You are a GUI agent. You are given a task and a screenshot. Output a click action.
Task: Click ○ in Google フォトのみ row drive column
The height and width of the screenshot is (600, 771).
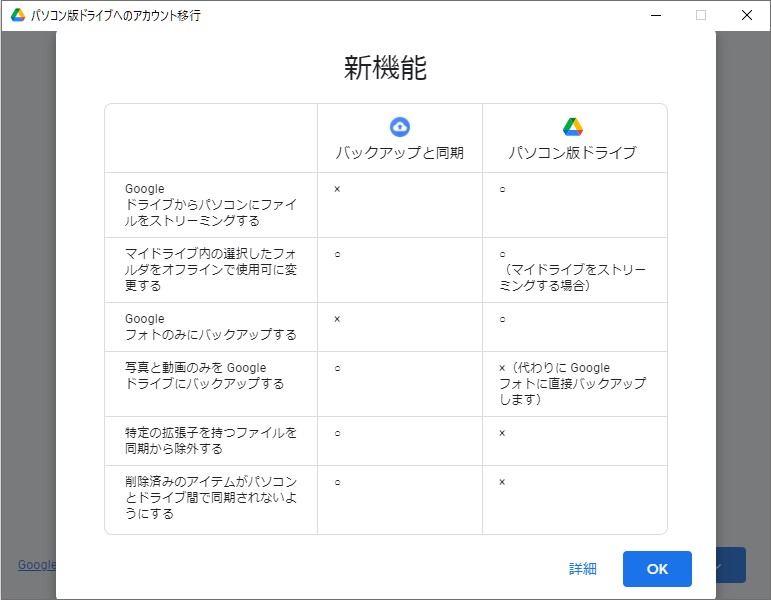pos(503,319)
